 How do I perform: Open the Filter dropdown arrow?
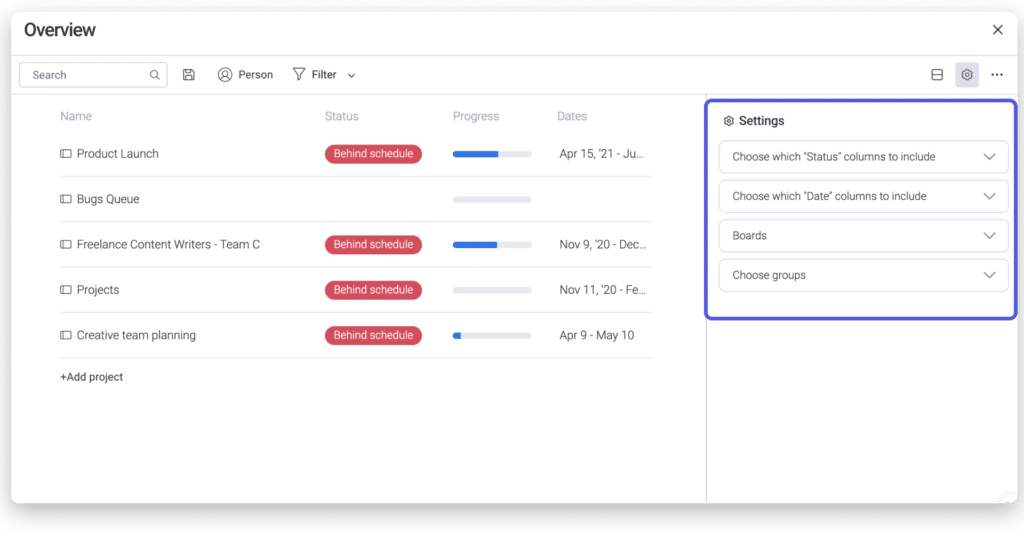tap(351, 75)
